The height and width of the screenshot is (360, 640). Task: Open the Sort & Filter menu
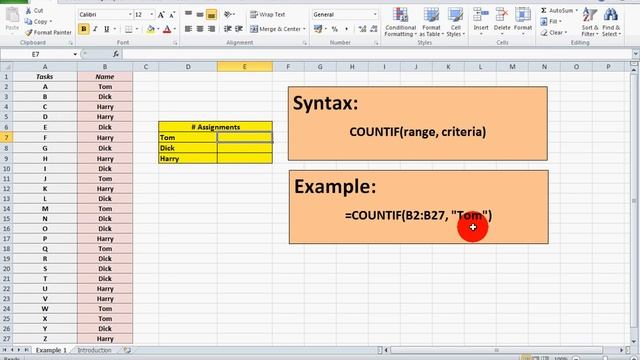coord(590,22)
